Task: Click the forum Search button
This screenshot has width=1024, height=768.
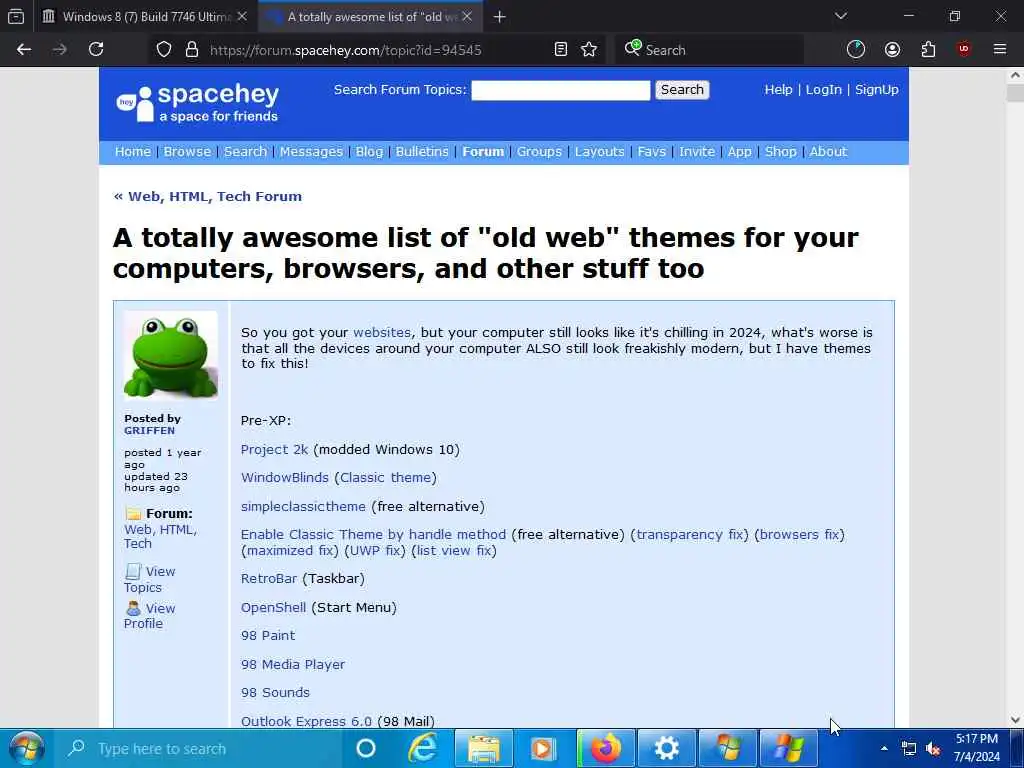Action: pos(682,90)
